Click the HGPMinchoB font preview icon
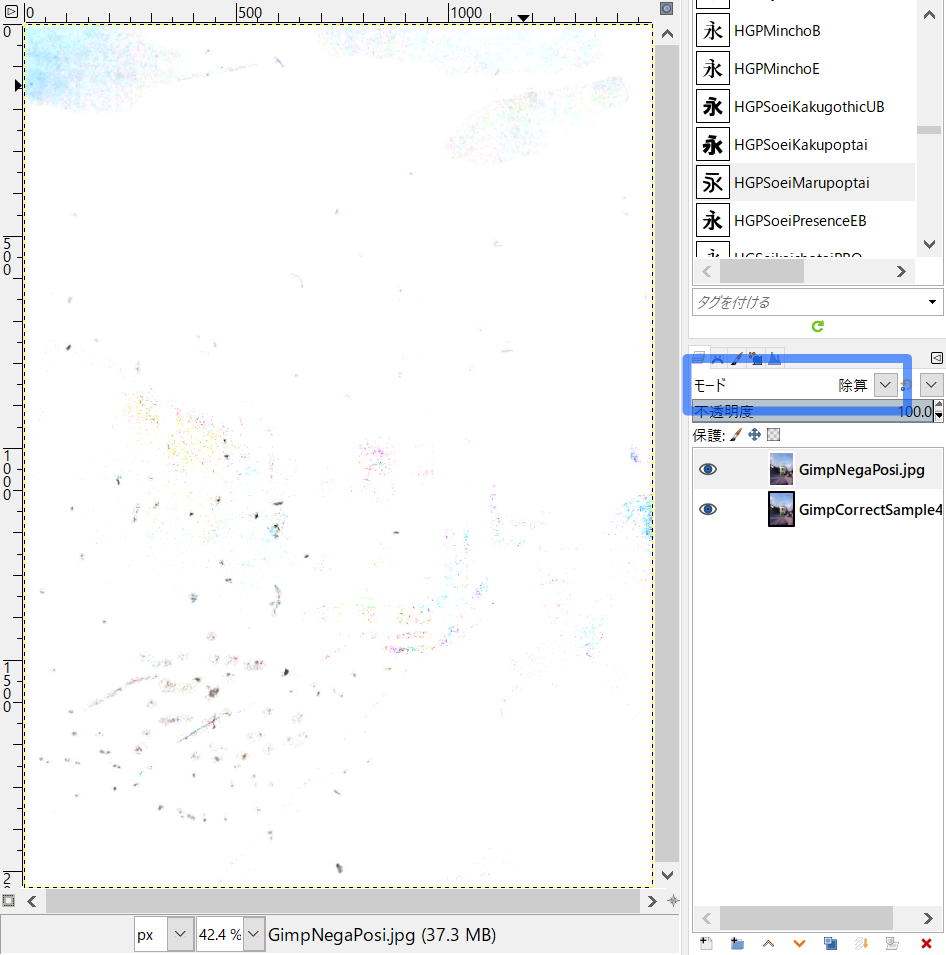 (713, 30)
